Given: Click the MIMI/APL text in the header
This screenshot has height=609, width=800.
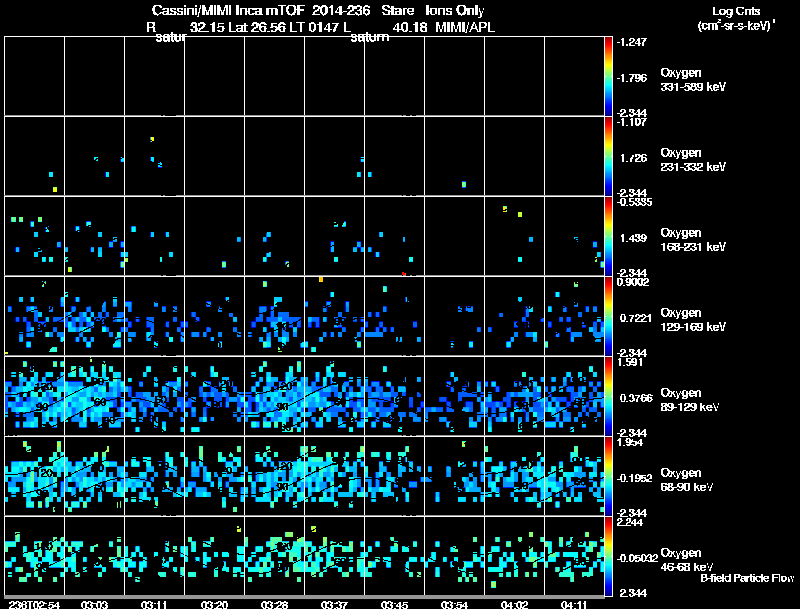Looking at the screenshot, I should click(x=463, y=27).
